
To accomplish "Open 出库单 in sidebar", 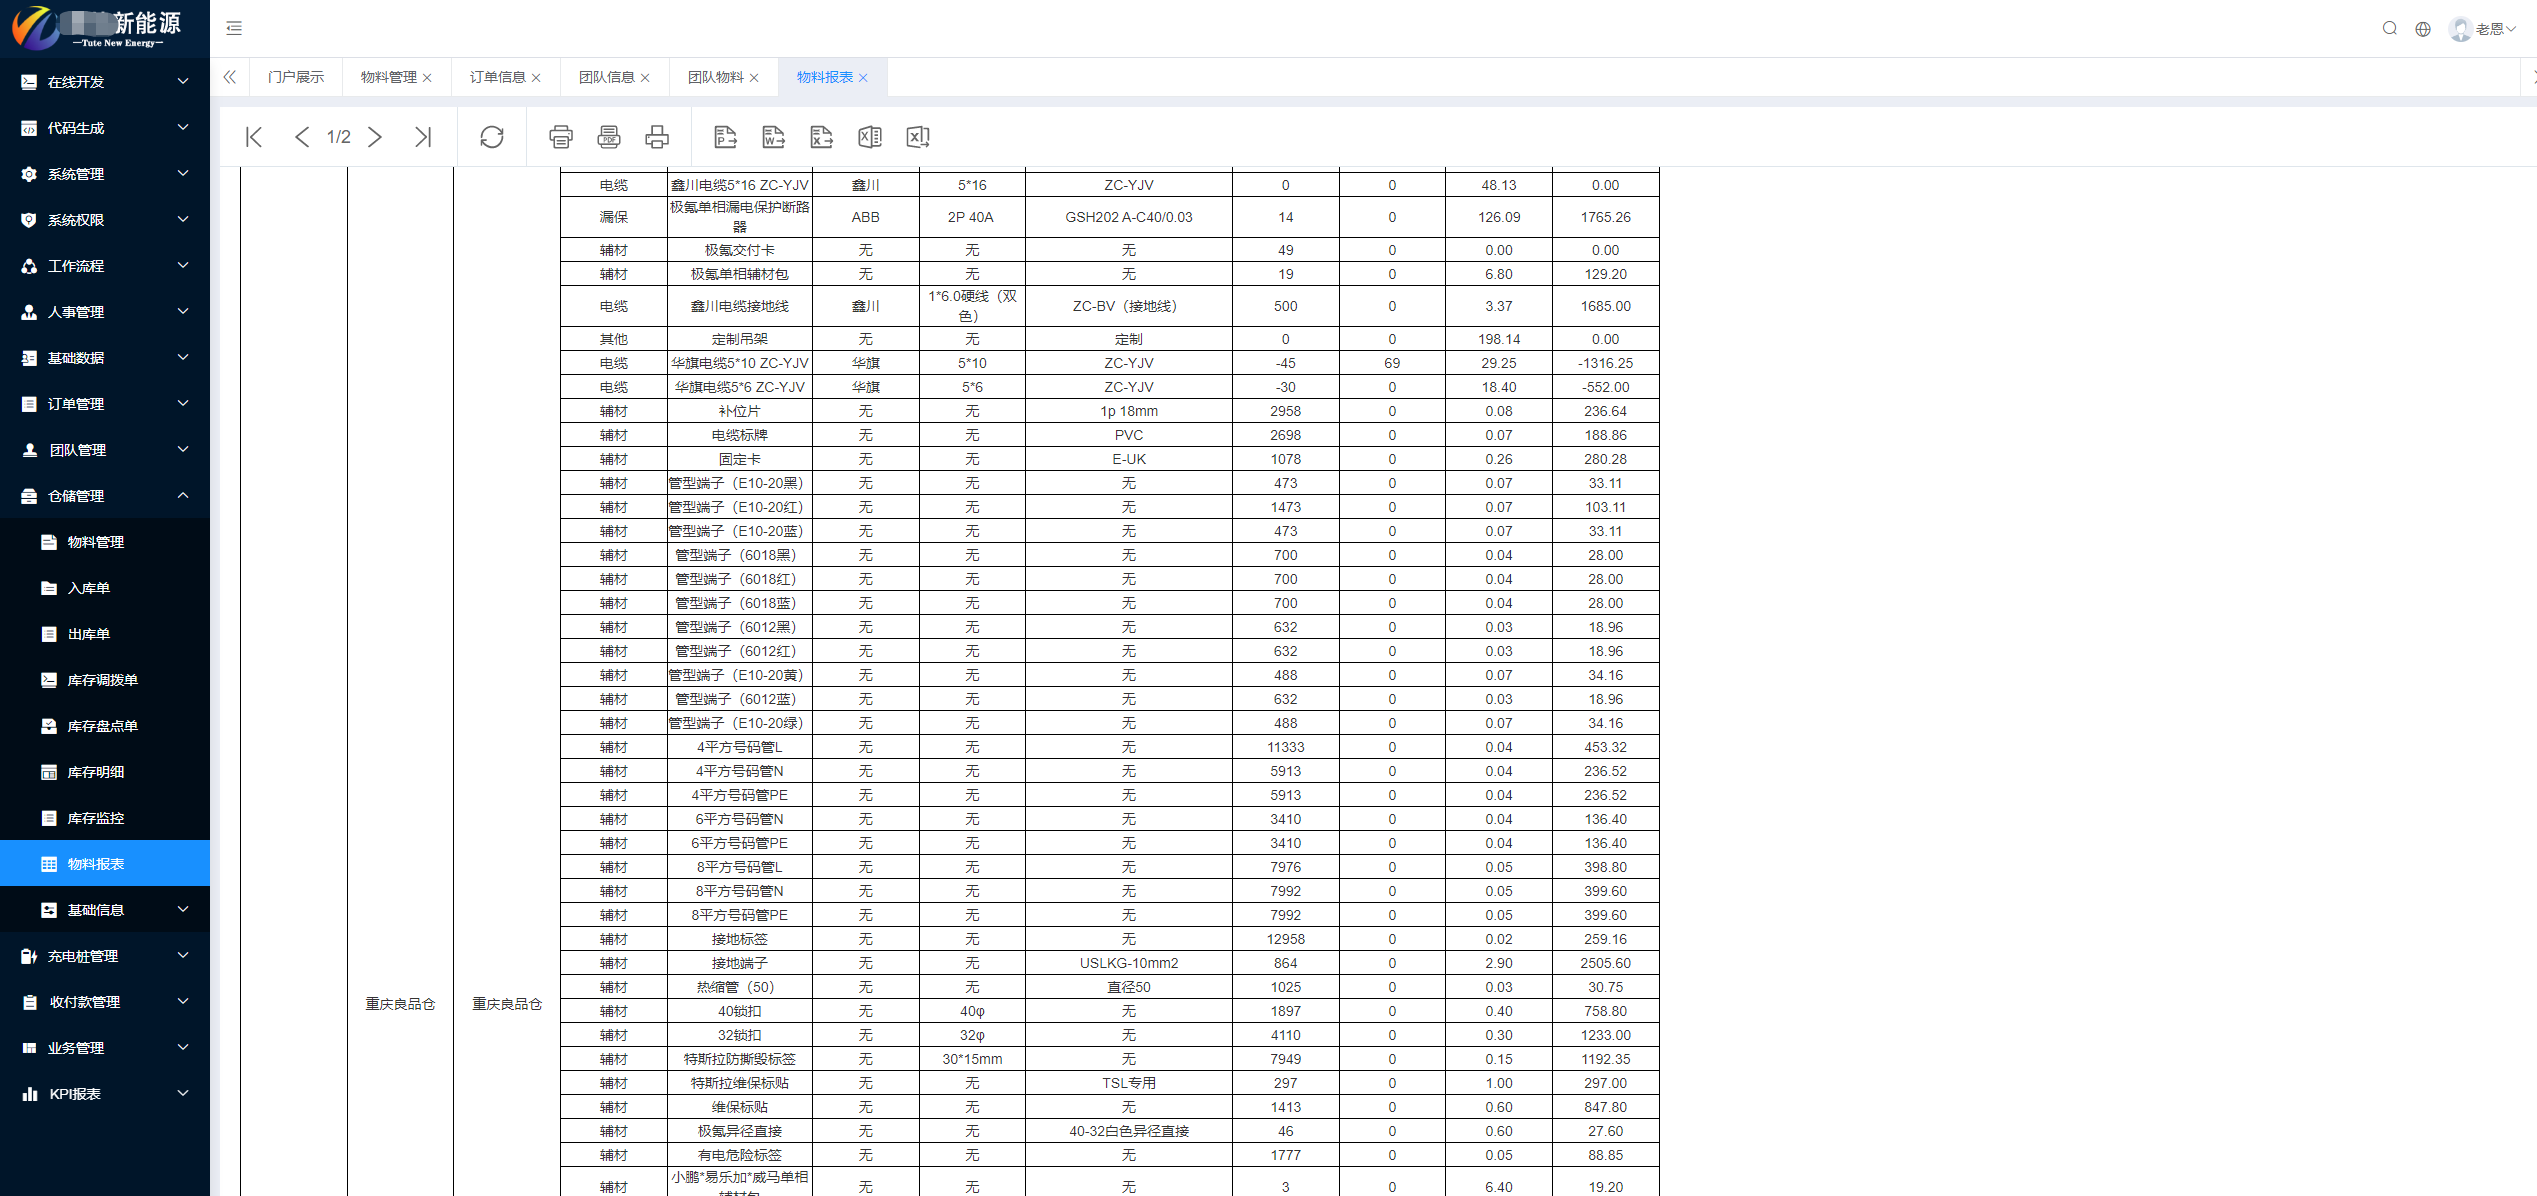I will (x=105, y=634).
